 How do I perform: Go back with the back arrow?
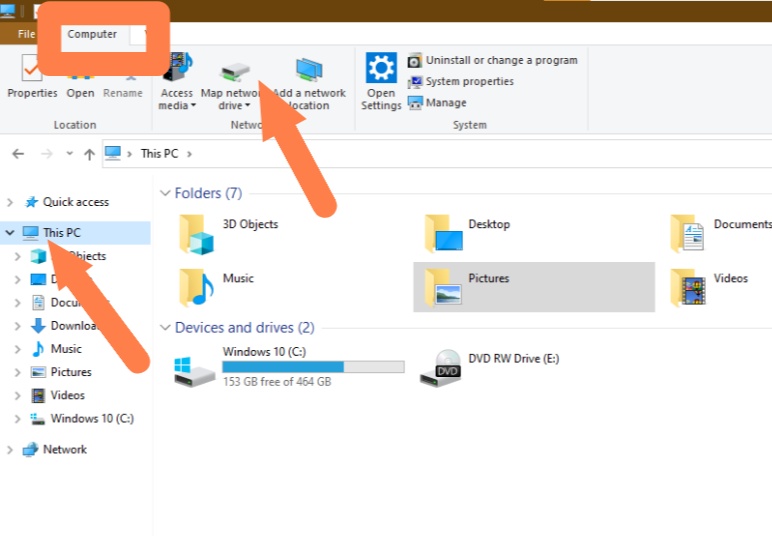(x=18, y=154)
